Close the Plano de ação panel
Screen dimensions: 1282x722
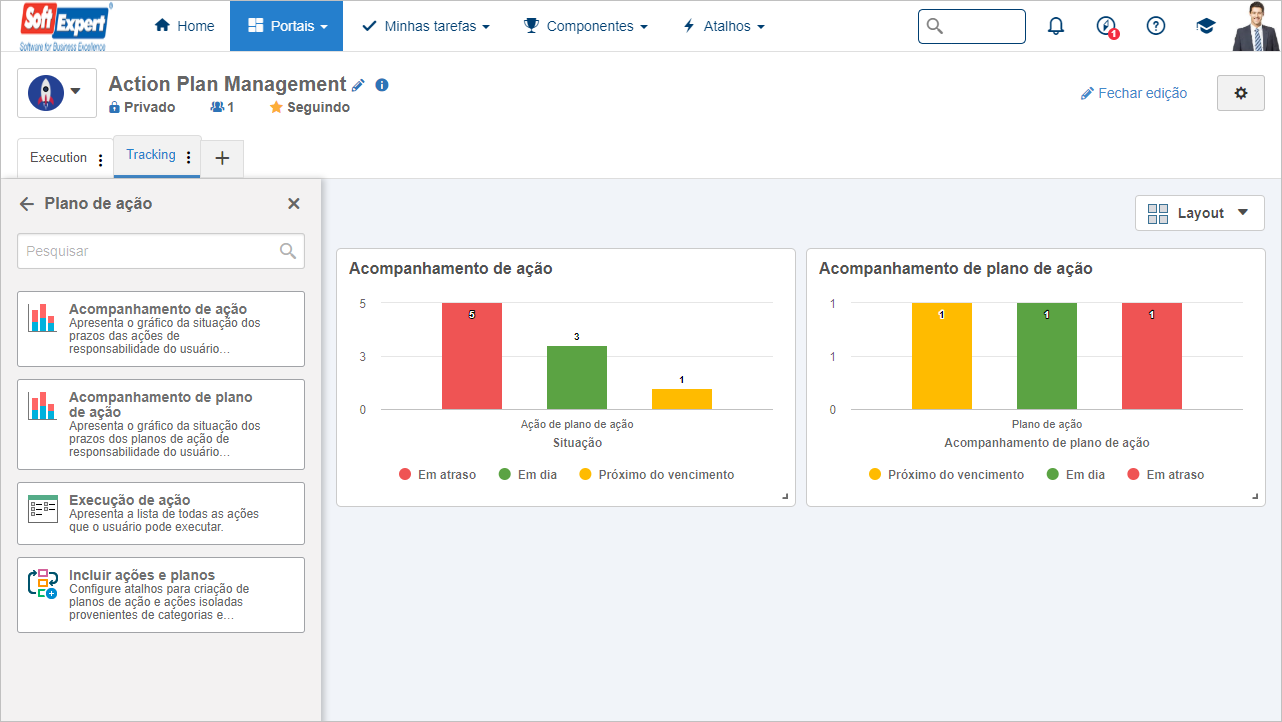pos(294,204)
